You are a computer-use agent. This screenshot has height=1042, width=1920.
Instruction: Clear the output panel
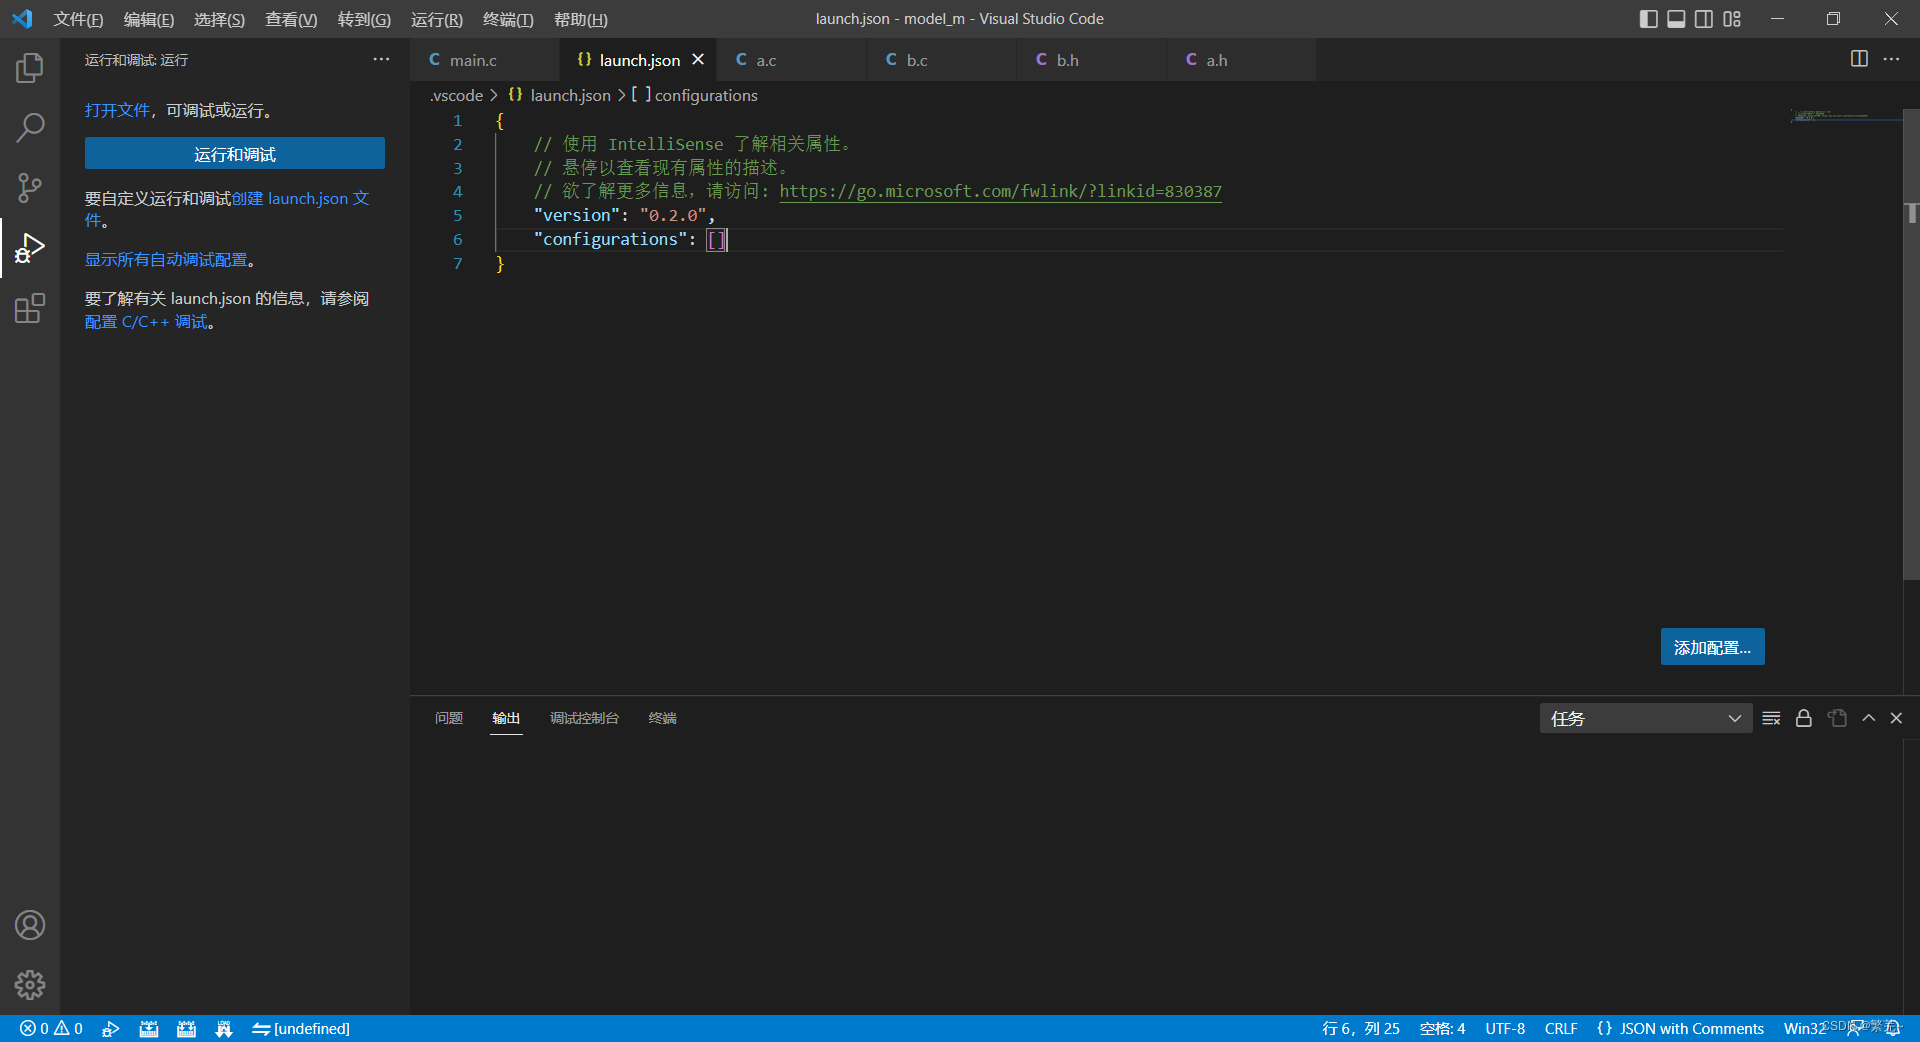1771,718
